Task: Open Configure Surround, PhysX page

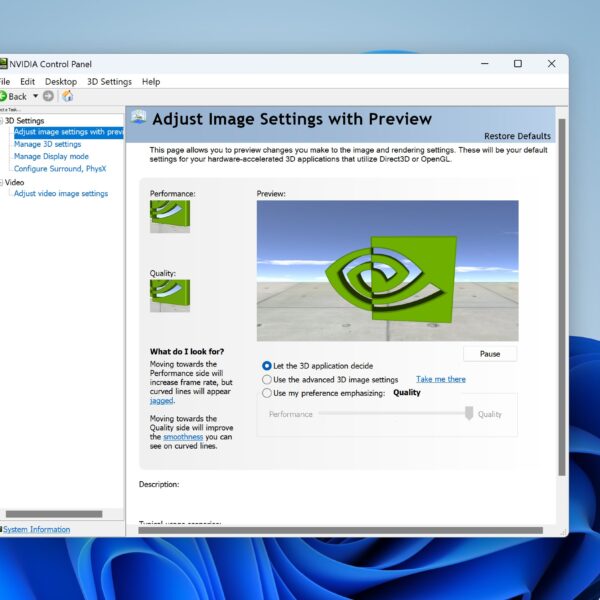Action: pyautogui.click(x=60, y=169)
